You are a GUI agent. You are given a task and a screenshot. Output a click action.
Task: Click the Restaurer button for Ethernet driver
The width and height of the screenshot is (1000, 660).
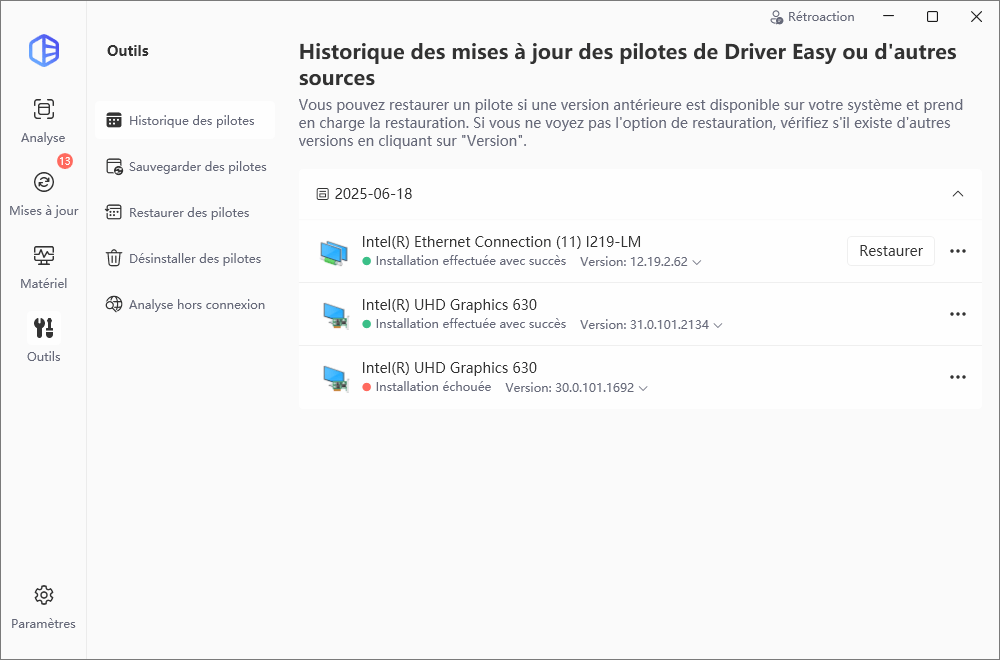click(x=891, y=251)
